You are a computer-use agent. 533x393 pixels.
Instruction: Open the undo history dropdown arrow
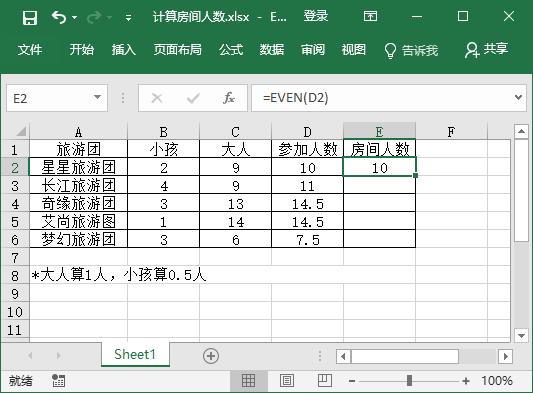click(x=74, y=17)
